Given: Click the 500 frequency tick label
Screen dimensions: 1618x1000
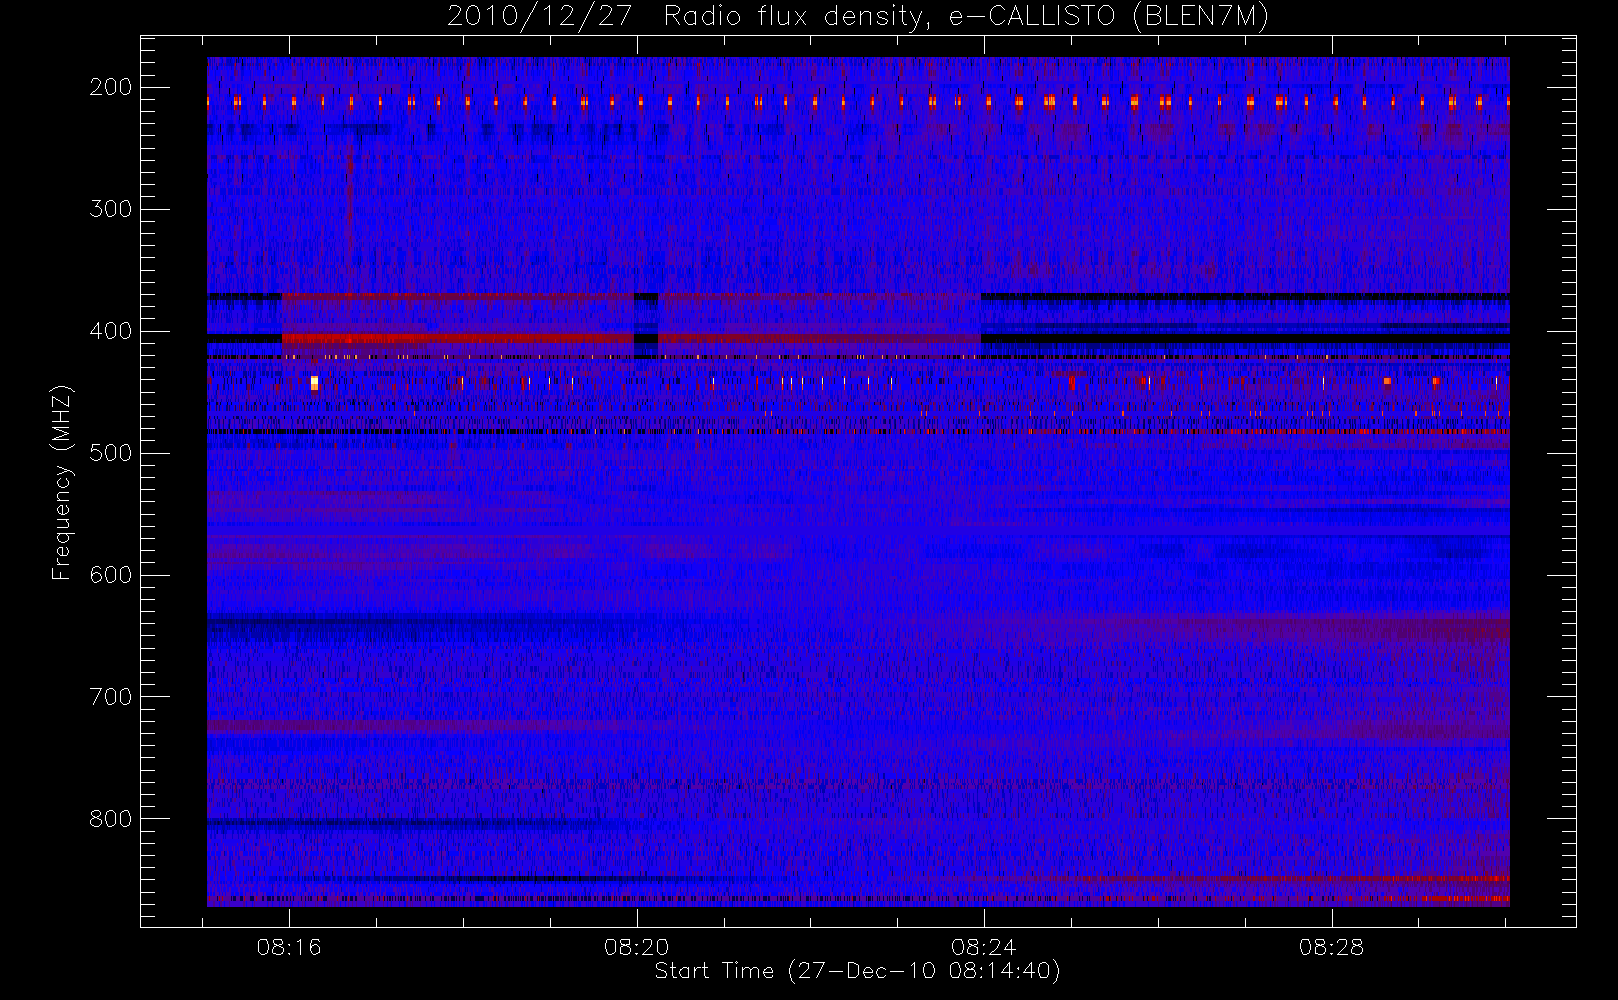Looking at the screenshot, I should click(x=110, y=453).
